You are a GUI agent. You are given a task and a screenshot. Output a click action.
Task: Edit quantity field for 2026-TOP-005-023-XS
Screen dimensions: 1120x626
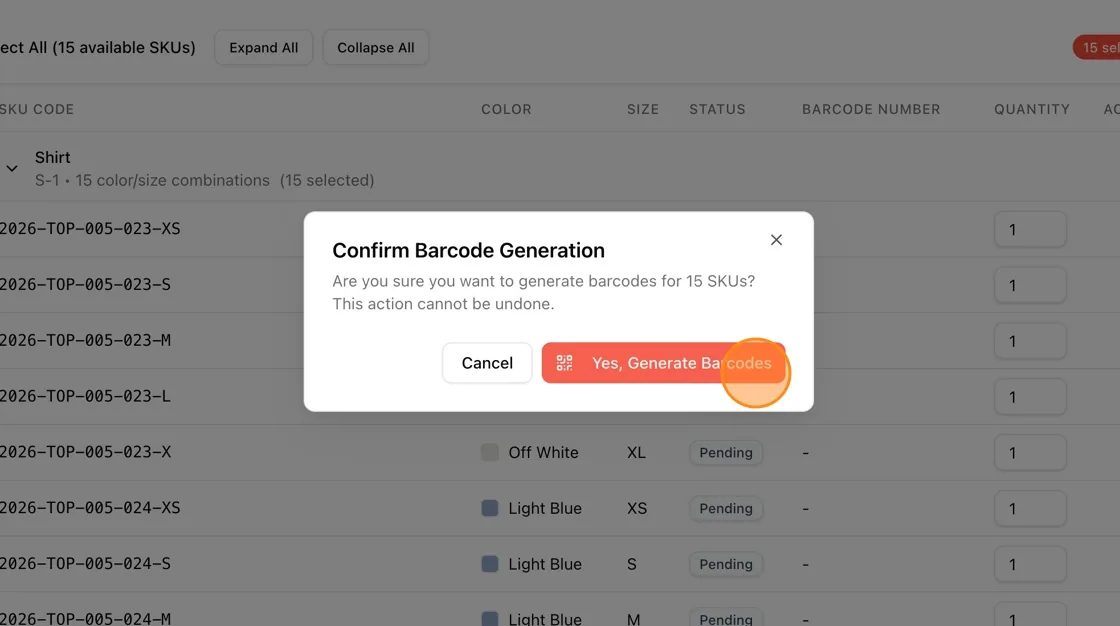tap(1030, 229)
